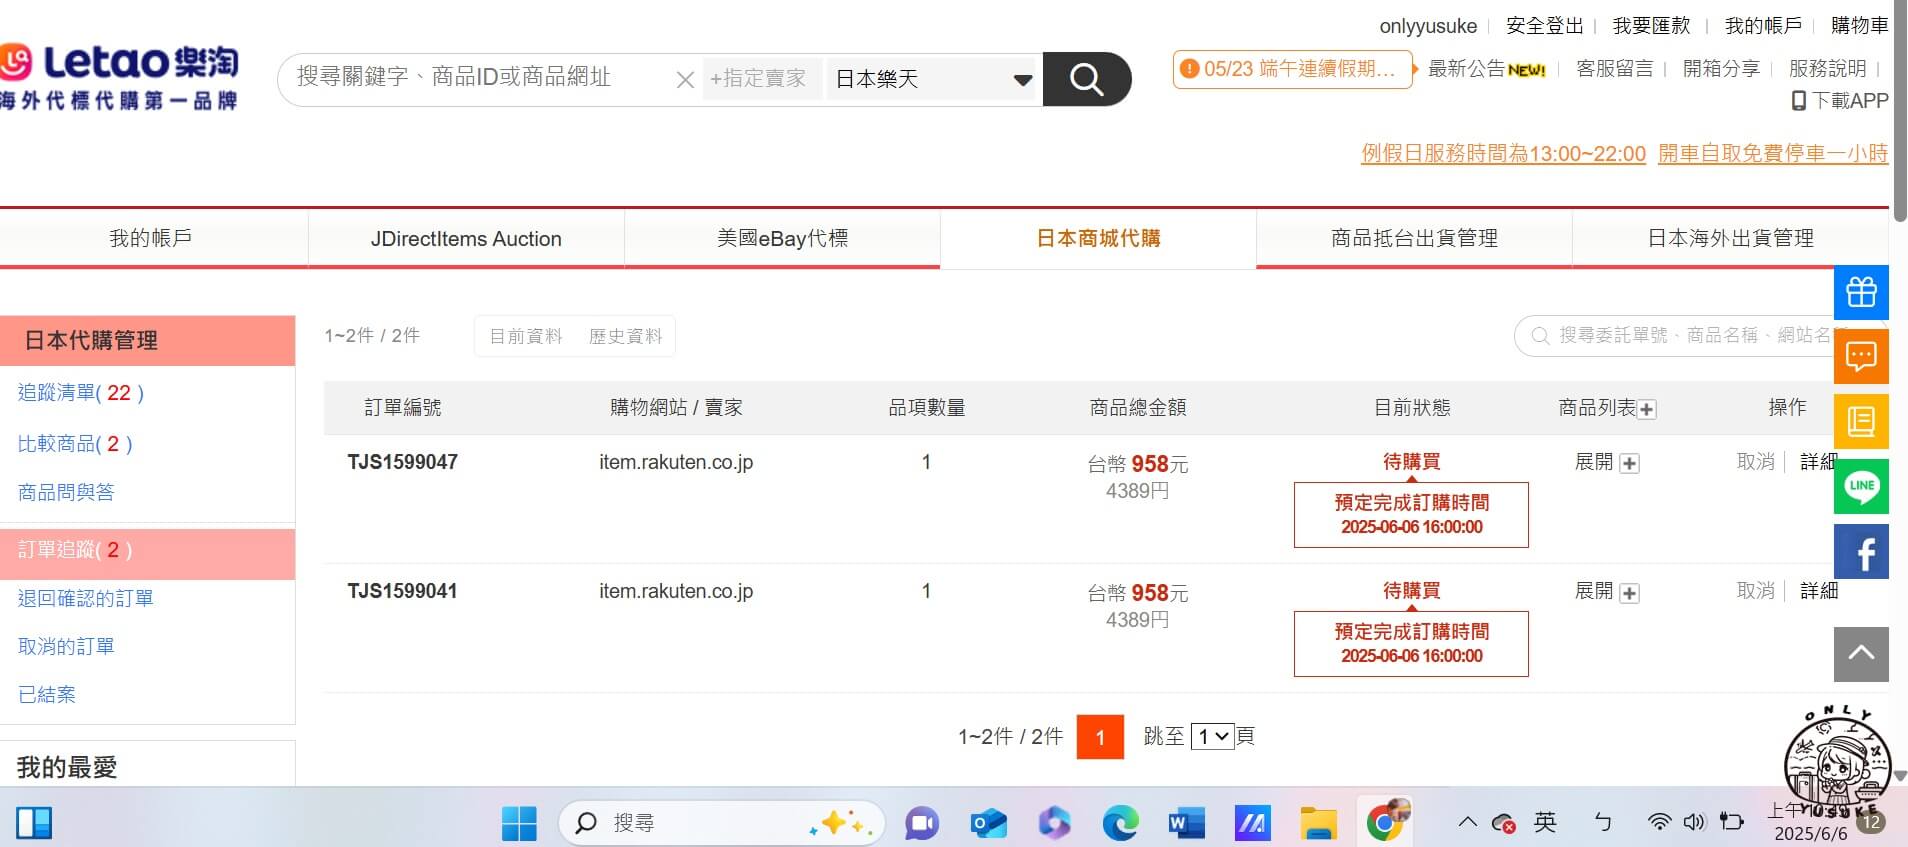The width and height of the screenshot is (1908, 847).
Task: Open 訂單追蹤 in sidebar
Action: [75, 550]
